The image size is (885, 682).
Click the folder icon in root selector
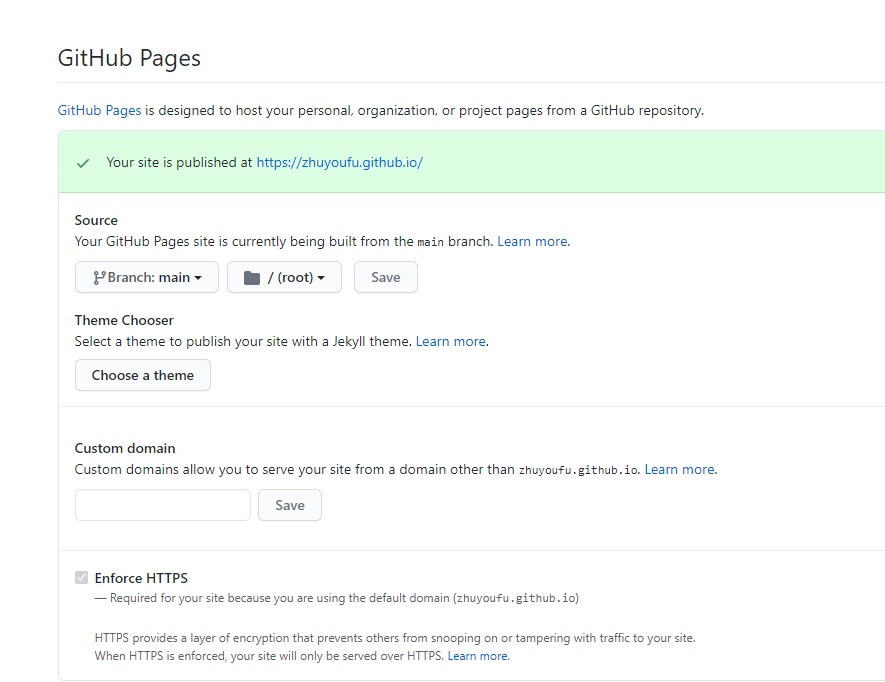(x=252, y=278)
